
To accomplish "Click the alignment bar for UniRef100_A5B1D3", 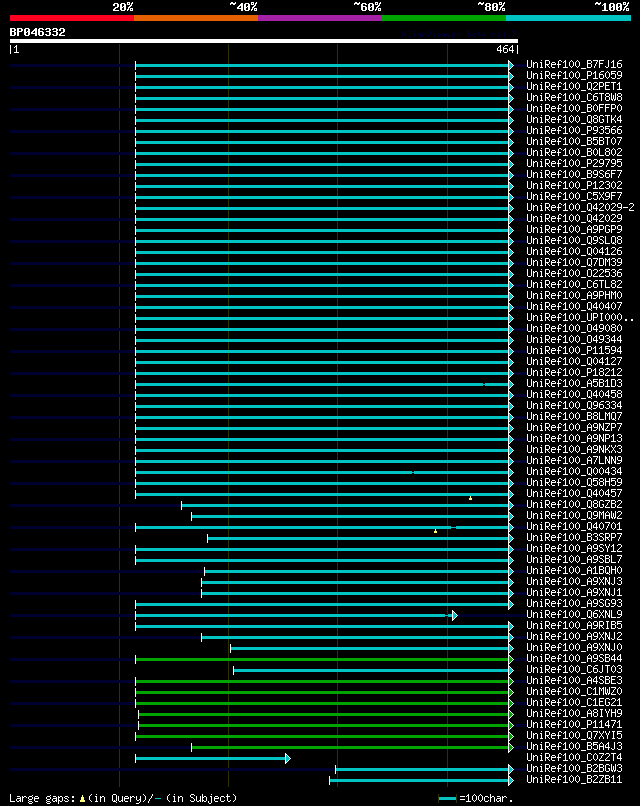I will pyautogui.click(x=322, y=384).
